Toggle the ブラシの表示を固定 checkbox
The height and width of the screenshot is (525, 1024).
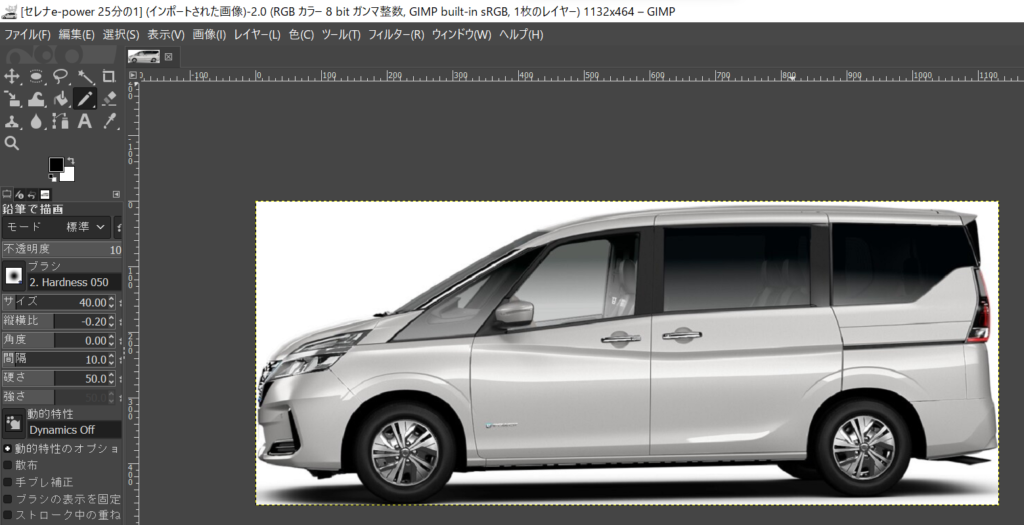8,498
